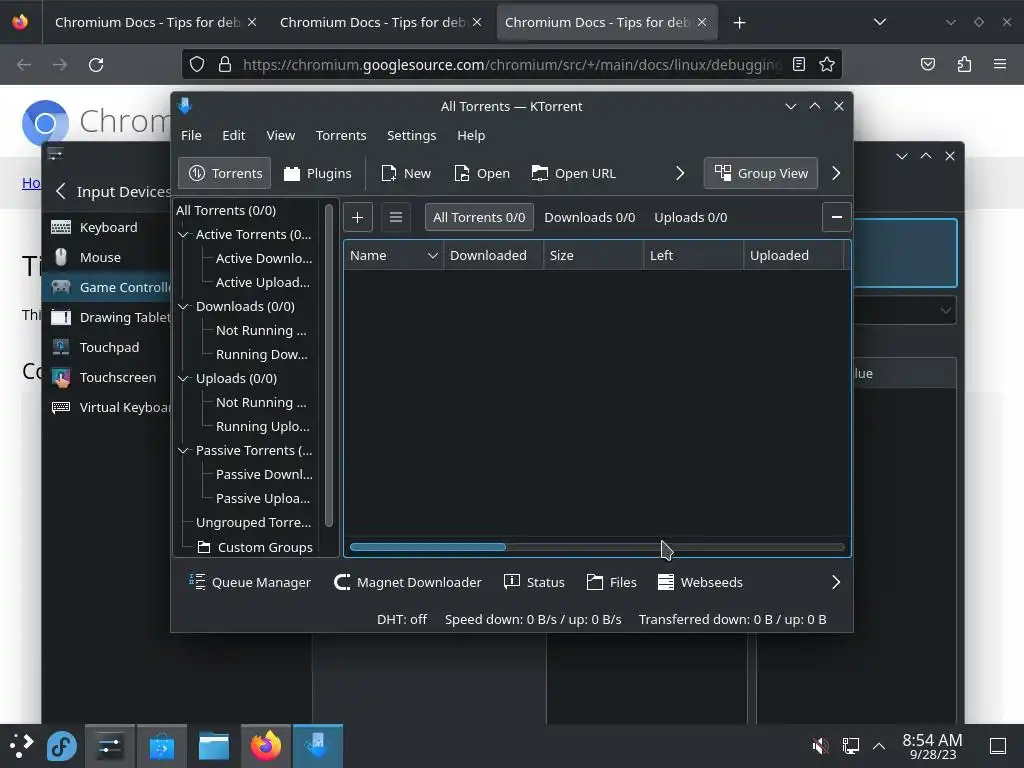Sort by the Left column header
The height and width of the screenshot is (768, 1024).
coord(694,255)
